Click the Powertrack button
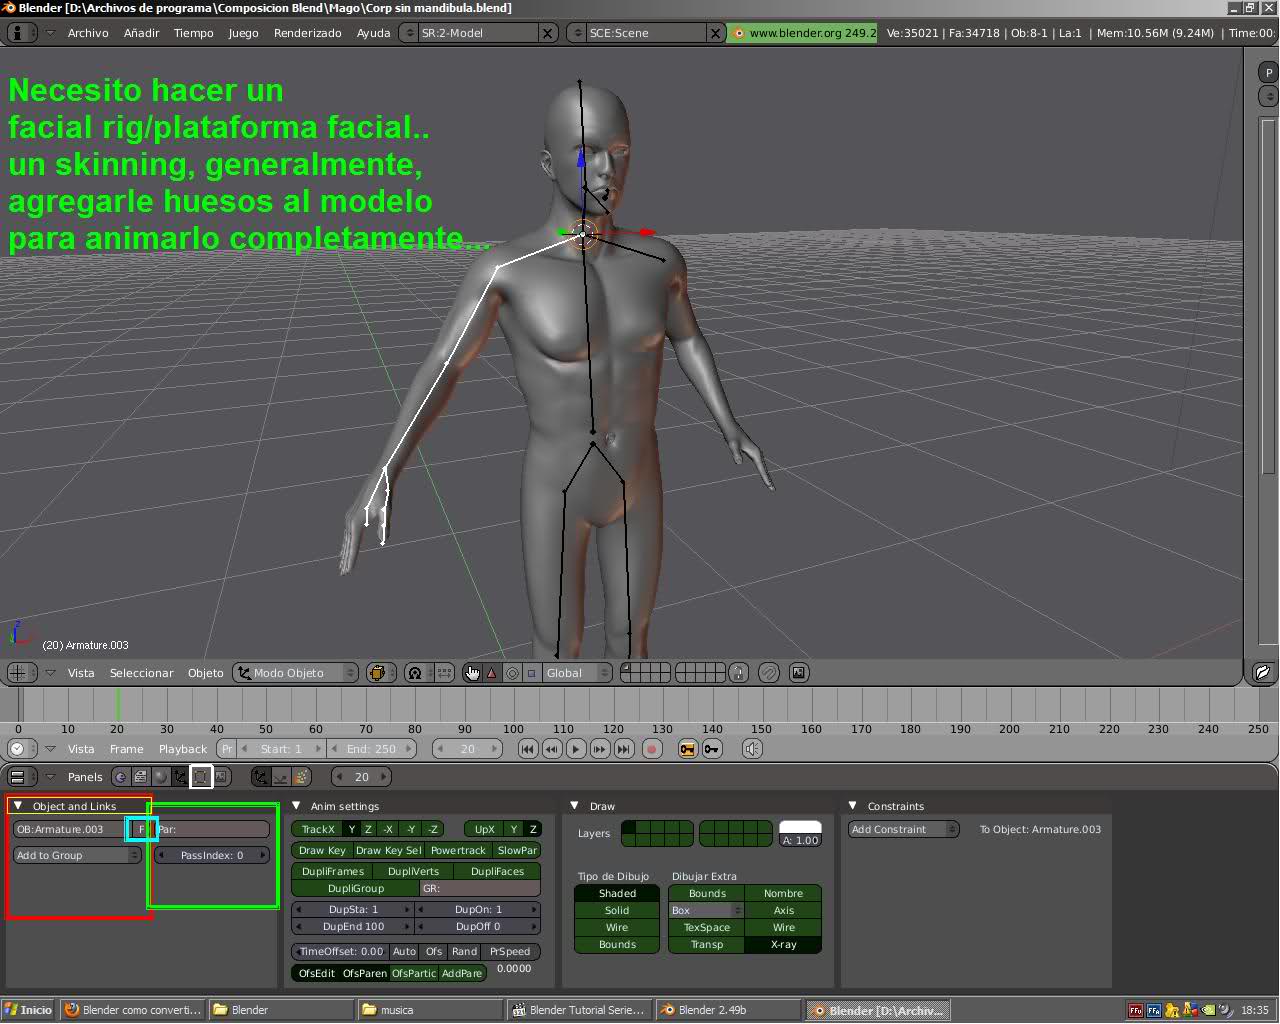 tap(458, 850)
